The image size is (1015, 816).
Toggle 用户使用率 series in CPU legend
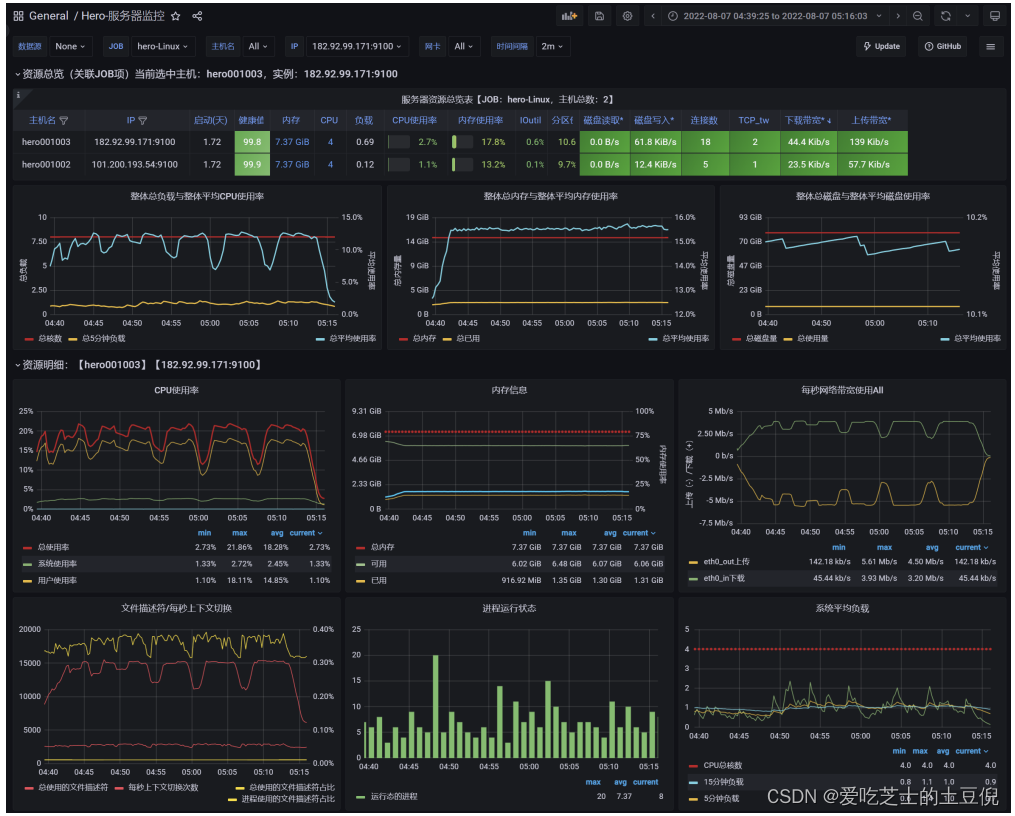coord(57,581)
